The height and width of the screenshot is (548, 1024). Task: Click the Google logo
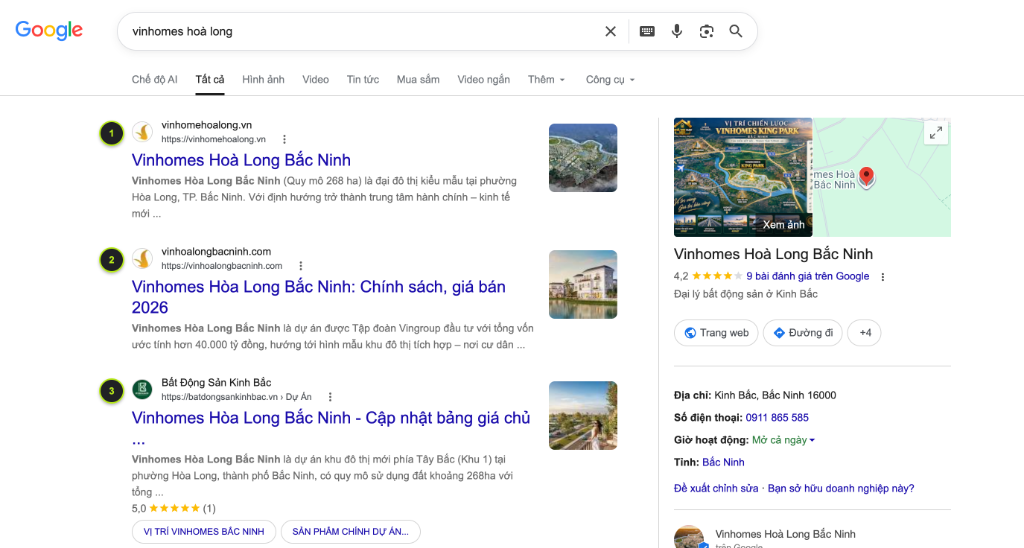click(49, 30)
